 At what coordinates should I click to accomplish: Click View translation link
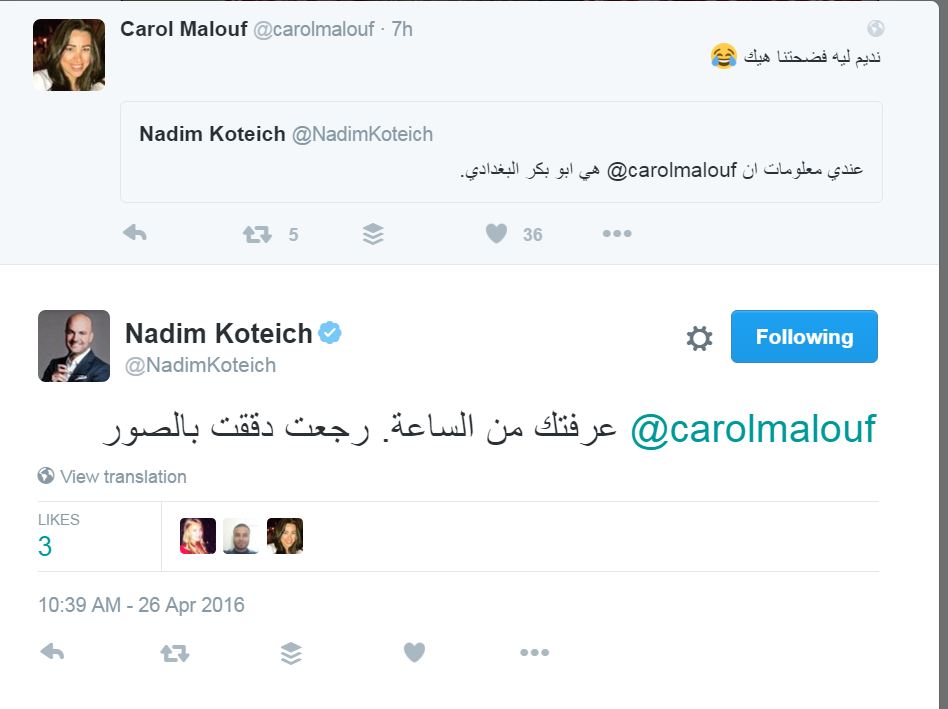pos(122,477)
